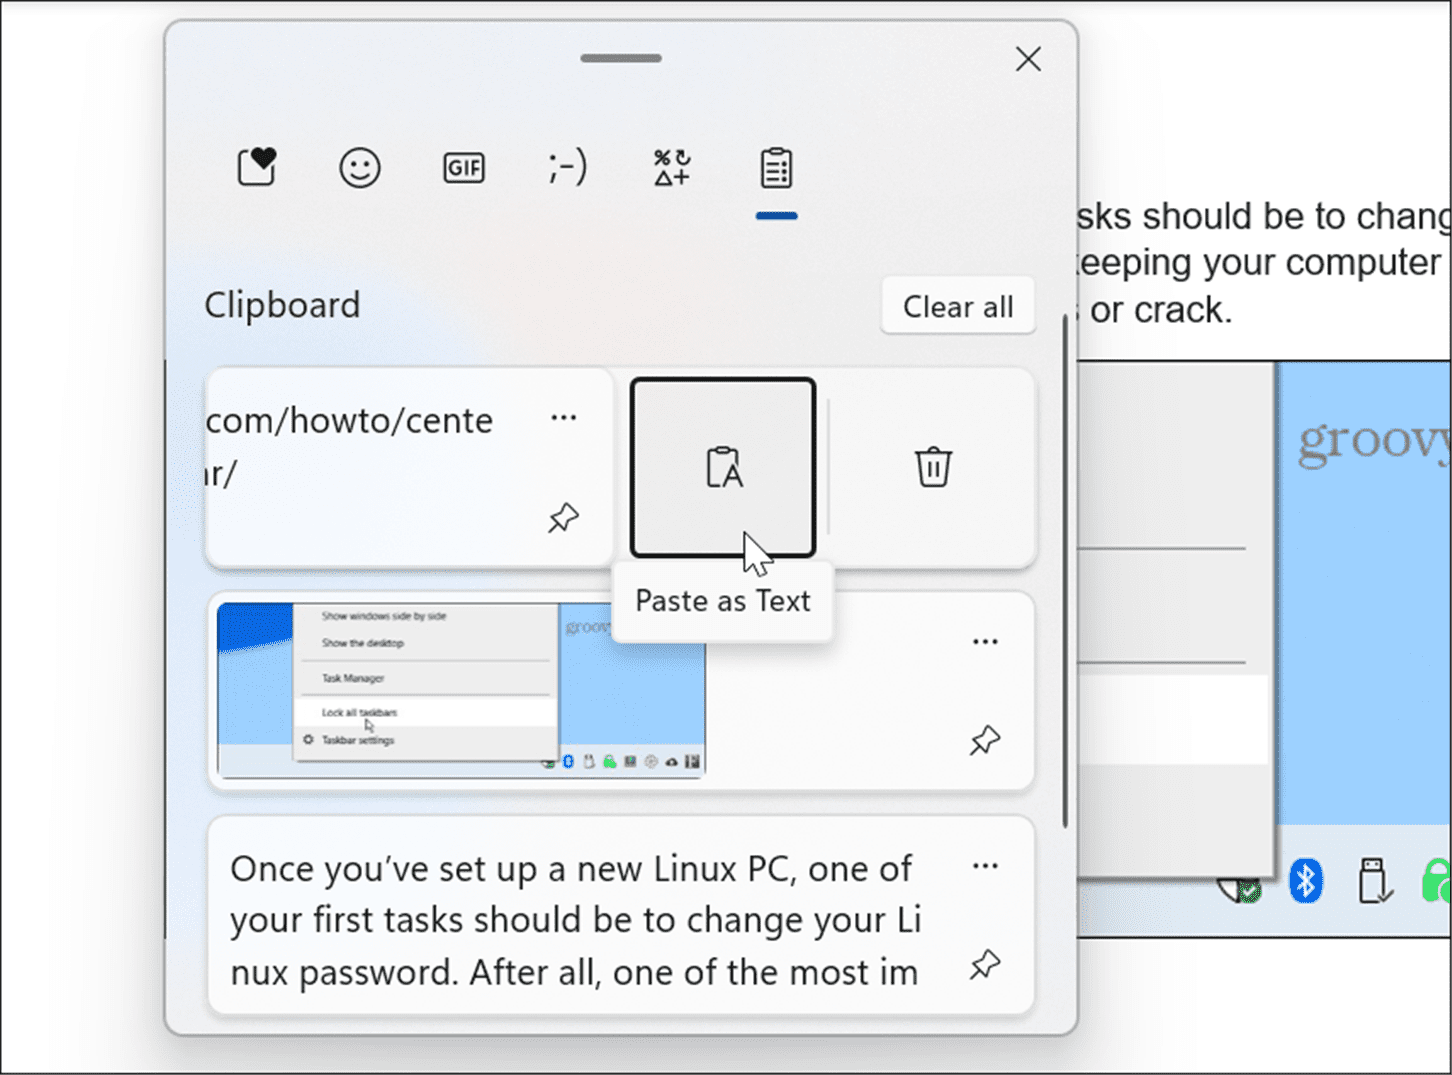Click the USB device tray icon

click(x=1374, y=881)
